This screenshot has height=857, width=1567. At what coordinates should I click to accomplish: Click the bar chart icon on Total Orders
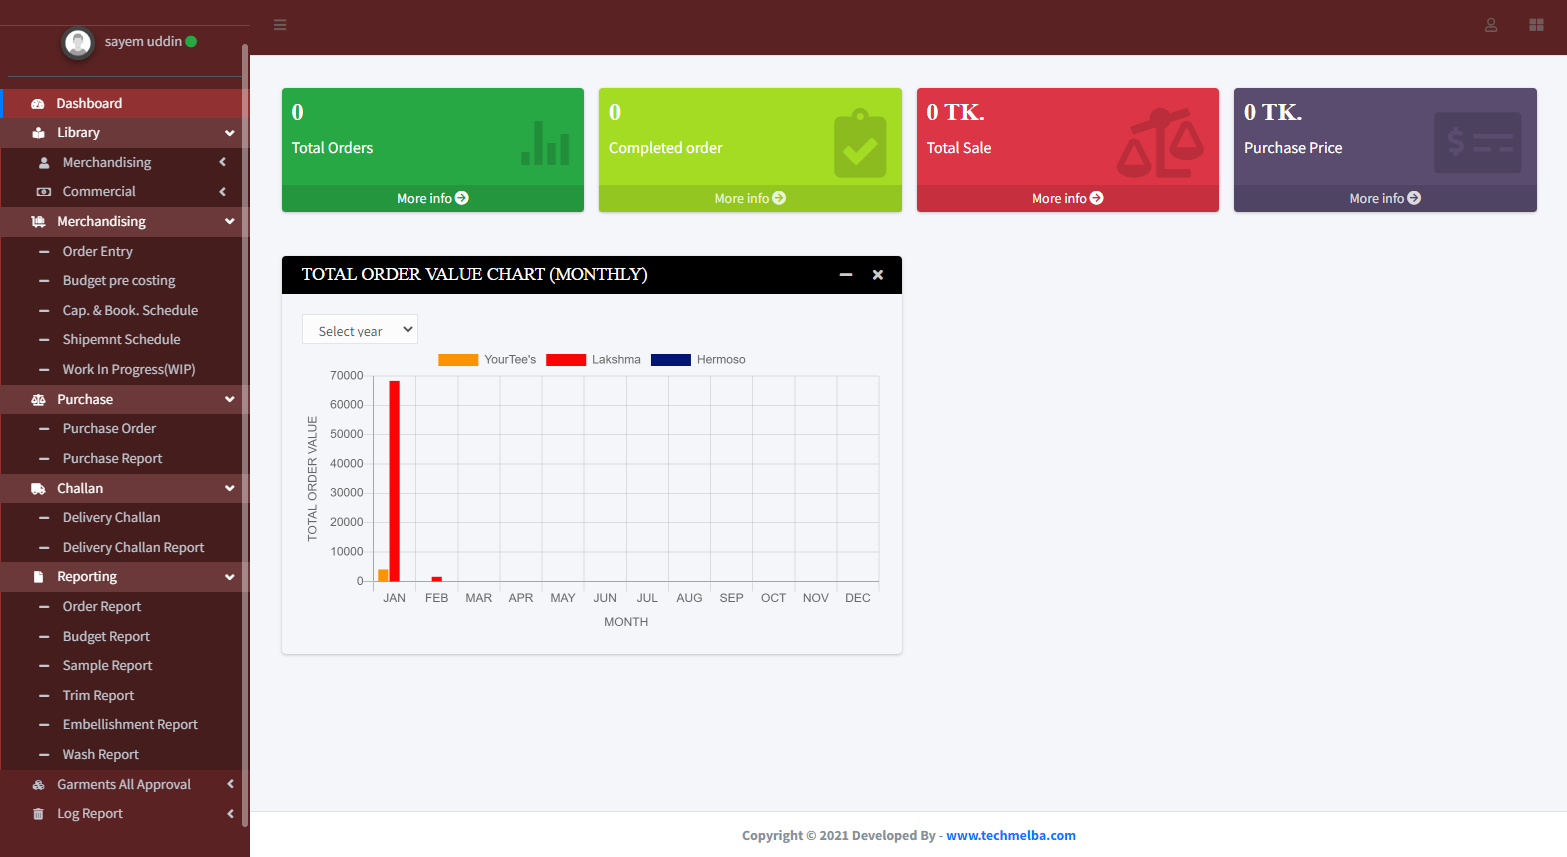(x=545, y=143)
